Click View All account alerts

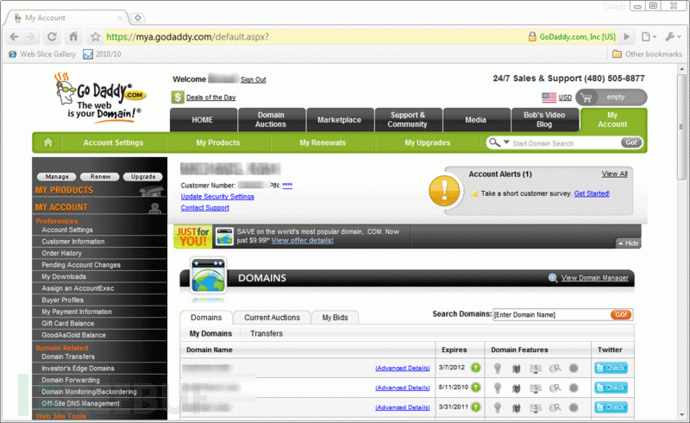coord(615,174)
